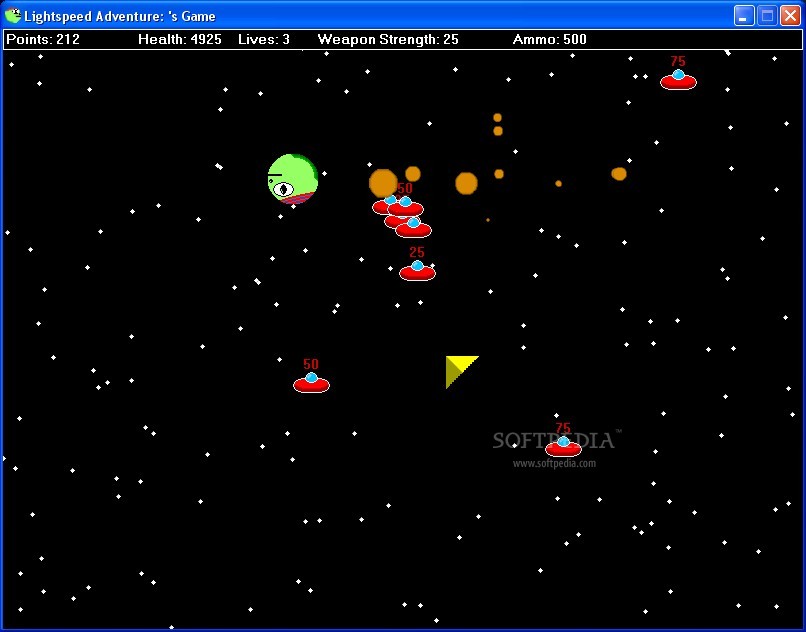This screenshot has width=806, height=632.
Task: Click the Ammo: 500 readout
Action: pos(549,39)
